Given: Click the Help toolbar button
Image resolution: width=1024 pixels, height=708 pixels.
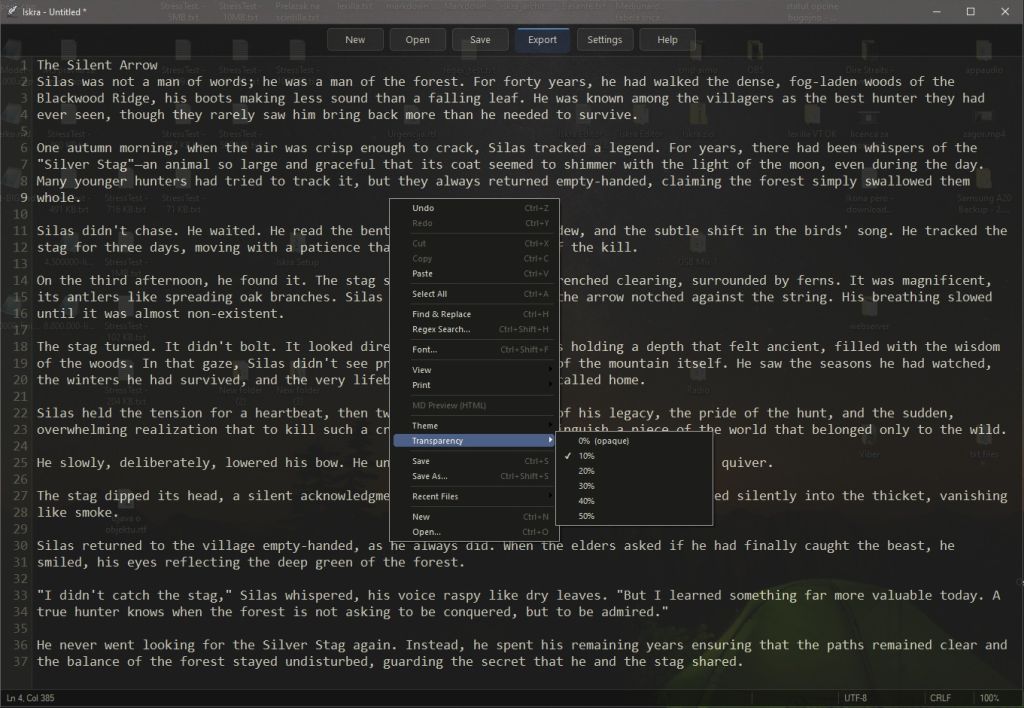Looking at the screenshot, I should tap(667, 40).
